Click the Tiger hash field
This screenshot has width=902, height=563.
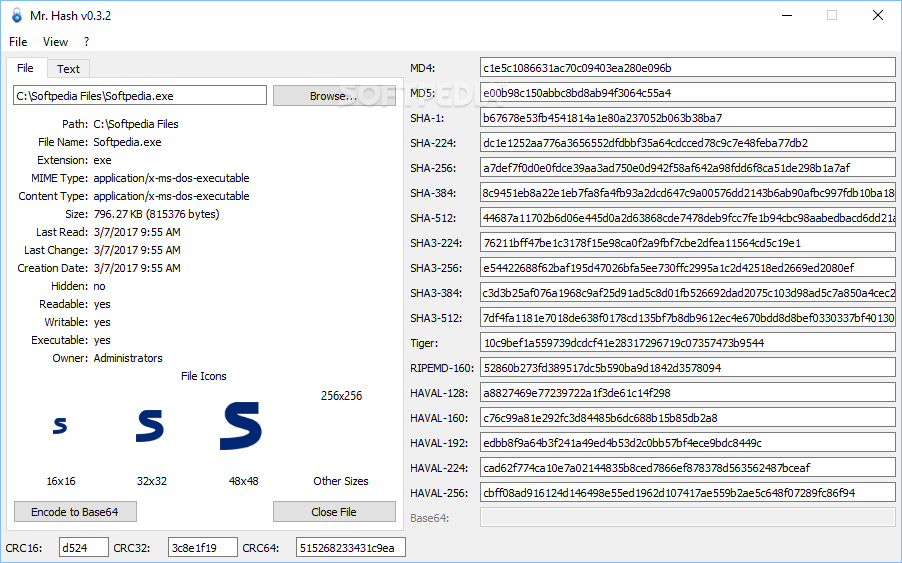pos(687,343)
